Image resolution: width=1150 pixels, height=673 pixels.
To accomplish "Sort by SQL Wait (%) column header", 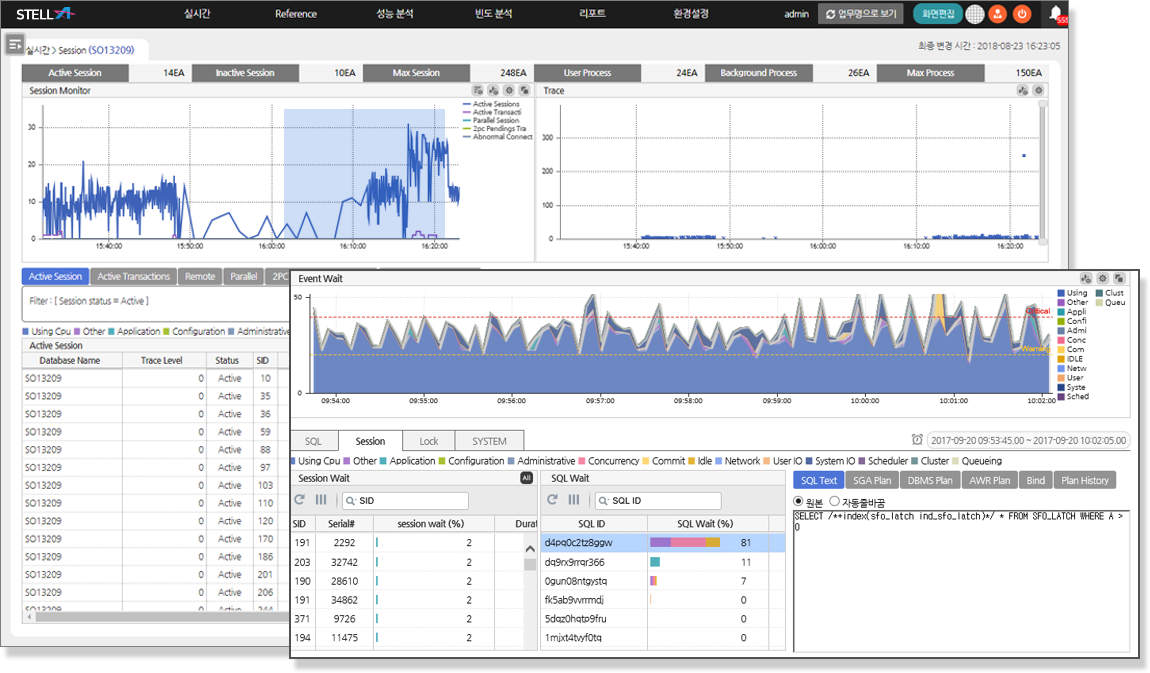I will coord(706,523).
